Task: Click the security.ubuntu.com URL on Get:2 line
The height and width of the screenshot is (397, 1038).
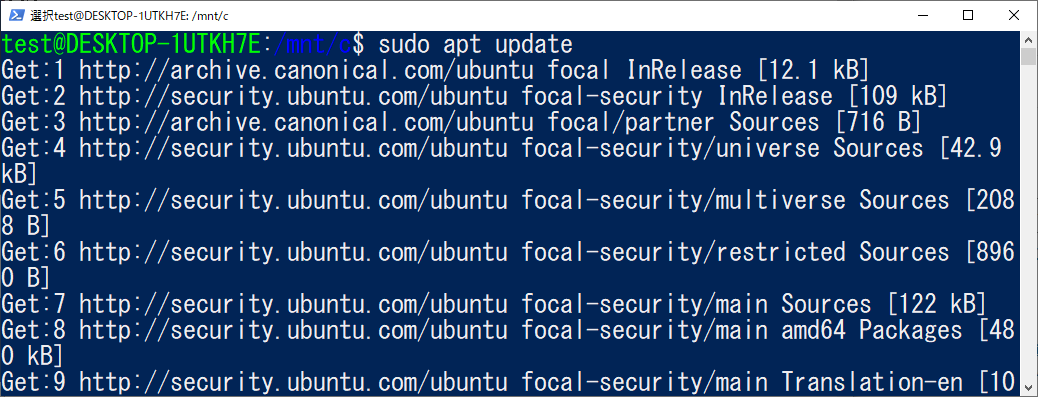Action: (293, 97)
